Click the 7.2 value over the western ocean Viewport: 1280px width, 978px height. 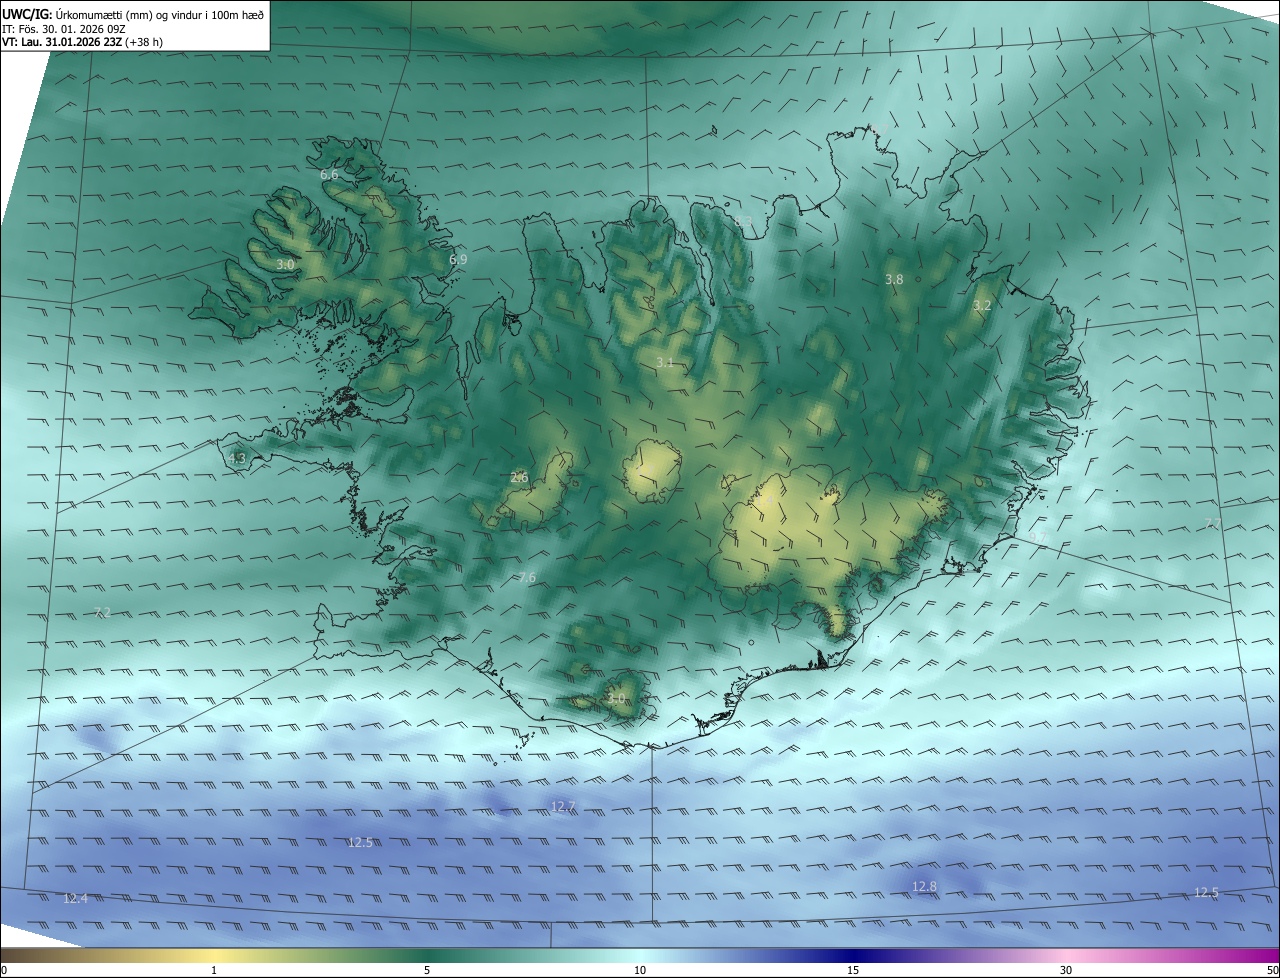pos(101,612)
